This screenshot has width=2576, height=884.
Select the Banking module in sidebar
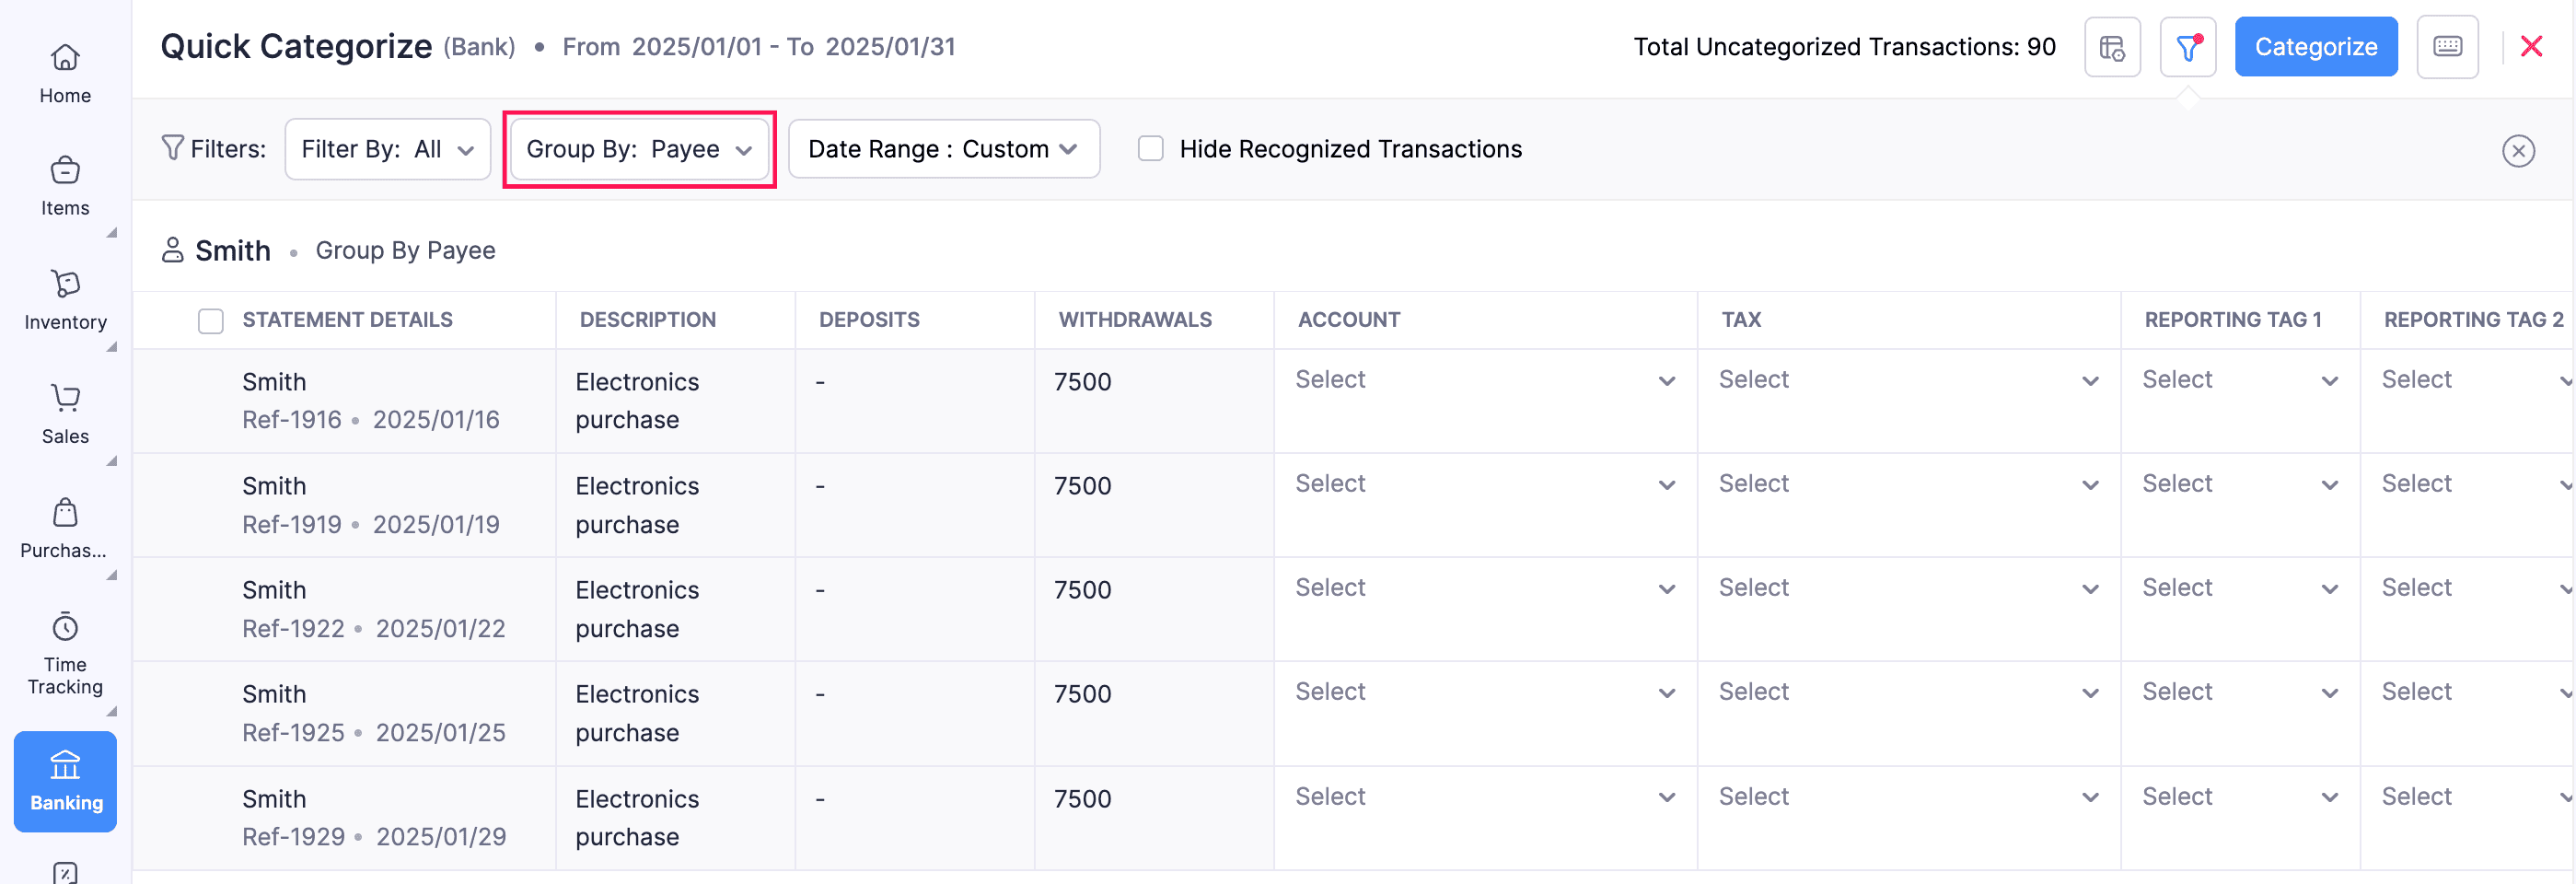pos(64,781)
